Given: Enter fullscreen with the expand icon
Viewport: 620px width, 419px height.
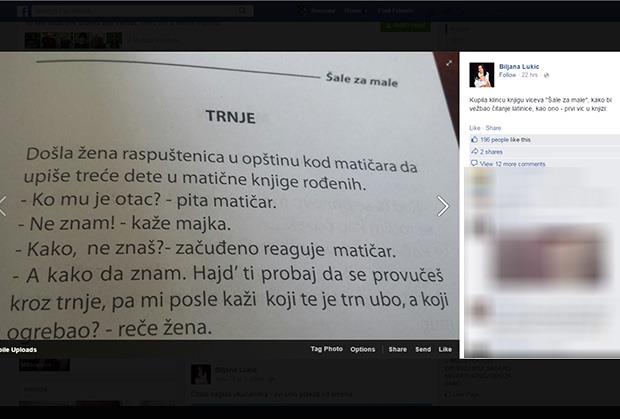Looking at the screenshot, I should pyautogui.click(x=449, y=63).
